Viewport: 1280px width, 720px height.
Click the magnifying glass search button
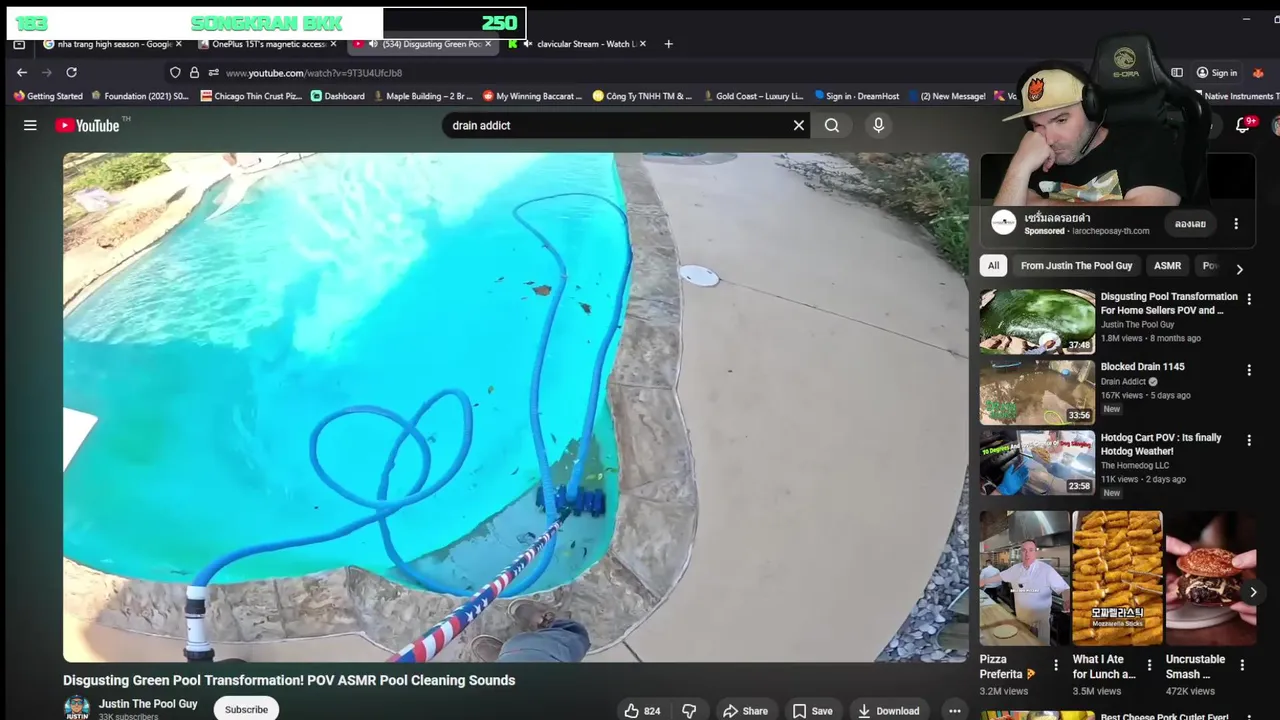coord(832,125)
